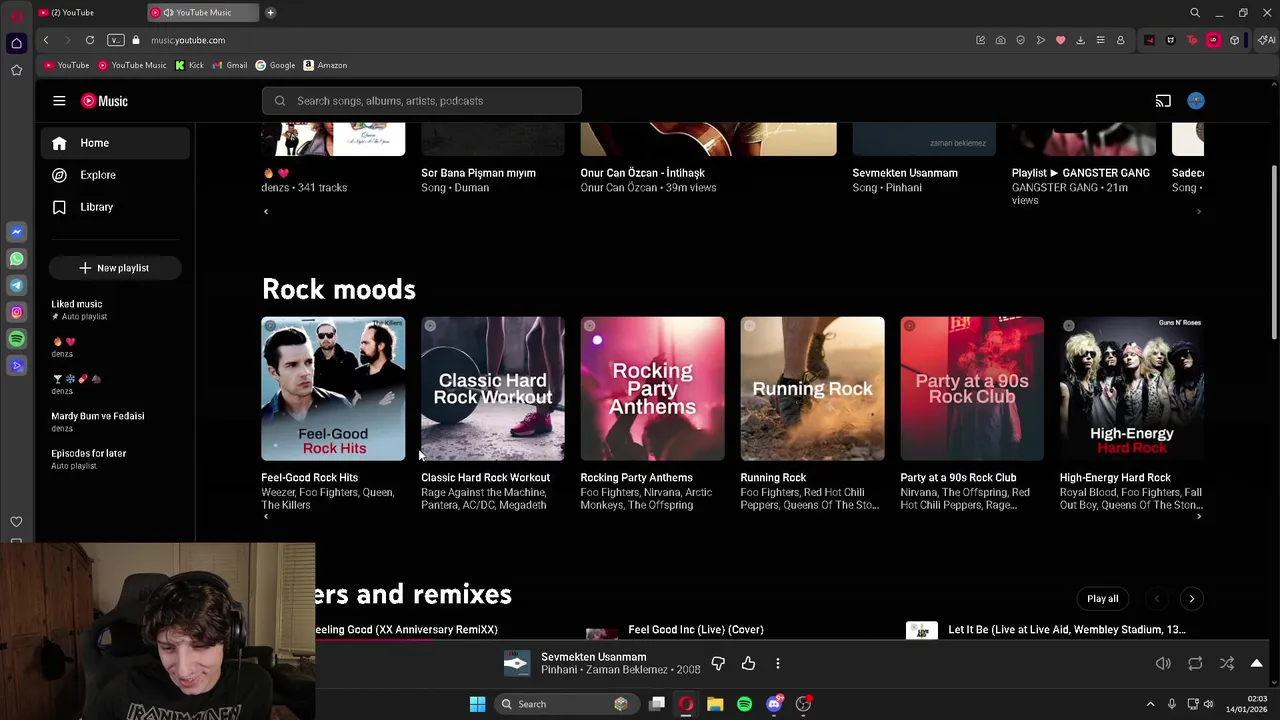Open High-Energy Hard Rock title link
Viewport: 1280px width, 720px height.
1115,478
